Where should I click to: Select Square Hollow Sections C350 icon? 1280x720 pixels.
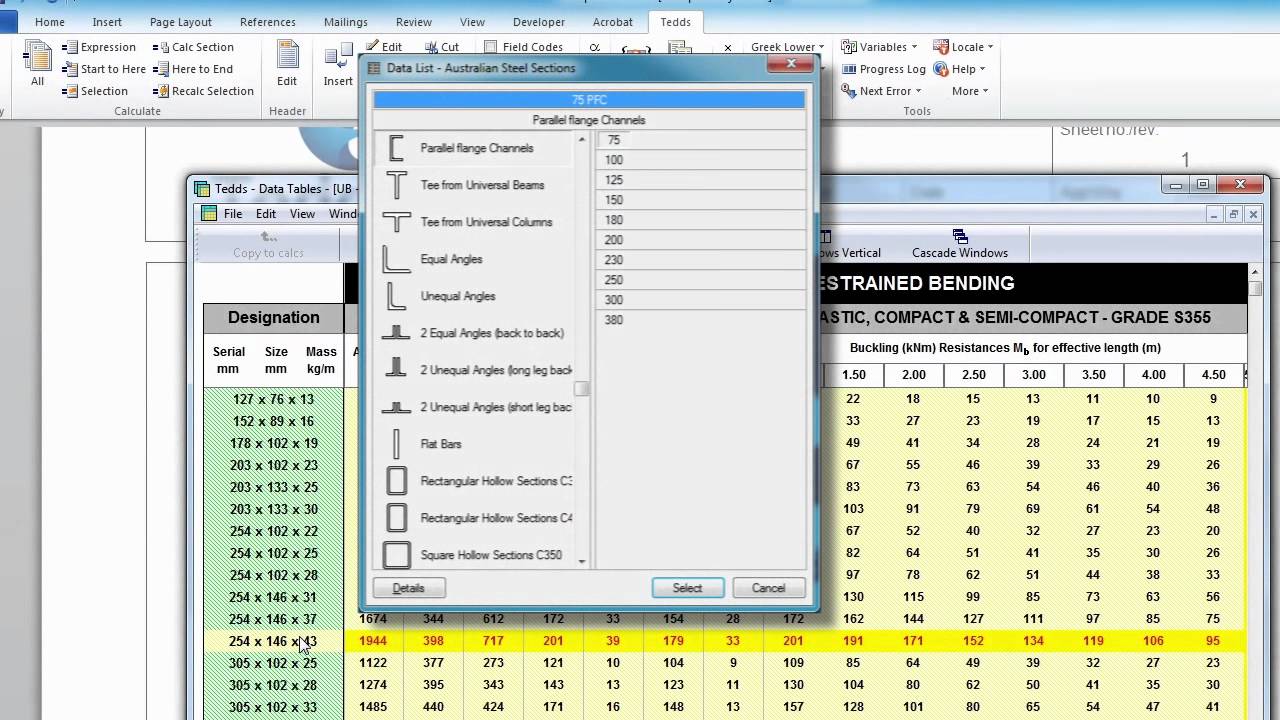tap(397, 555)
